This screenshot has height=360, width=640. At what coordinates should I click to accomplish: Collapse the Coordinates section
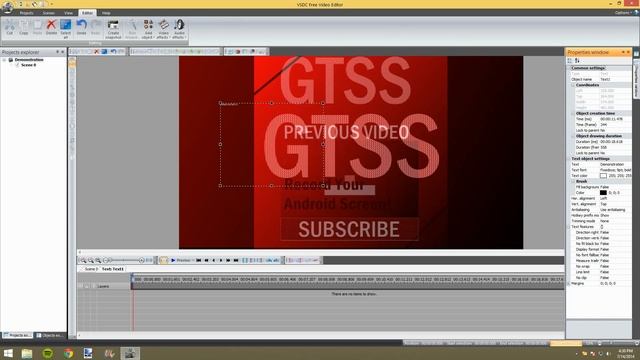tap(573, 85)
